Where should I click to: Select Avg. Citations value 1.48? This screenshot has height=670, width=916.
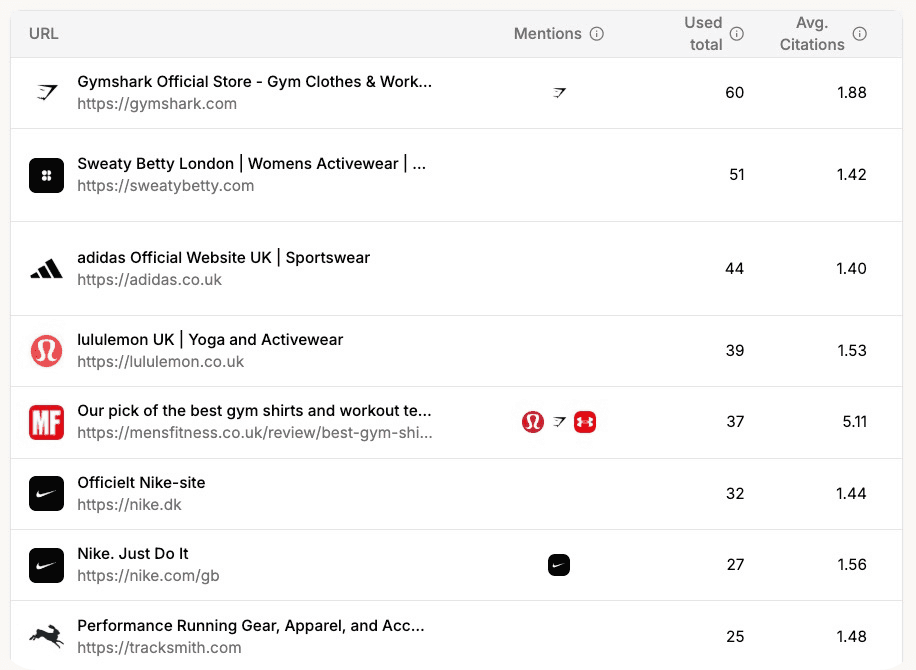851,636
